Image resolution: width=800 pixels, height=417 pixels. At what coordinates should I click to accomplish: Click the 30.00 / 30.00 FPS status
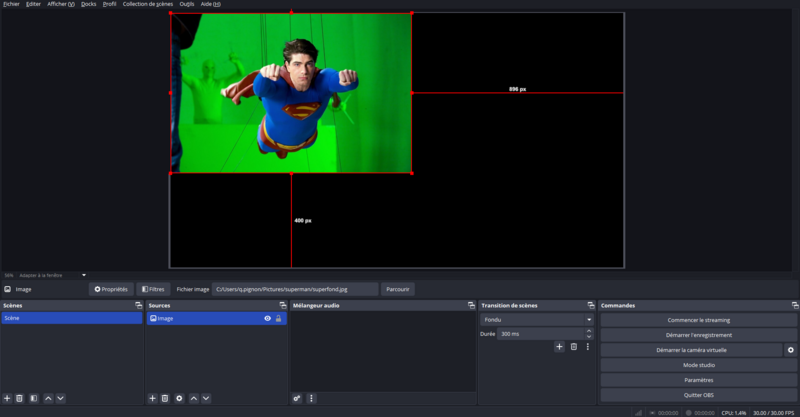point(773,413)
